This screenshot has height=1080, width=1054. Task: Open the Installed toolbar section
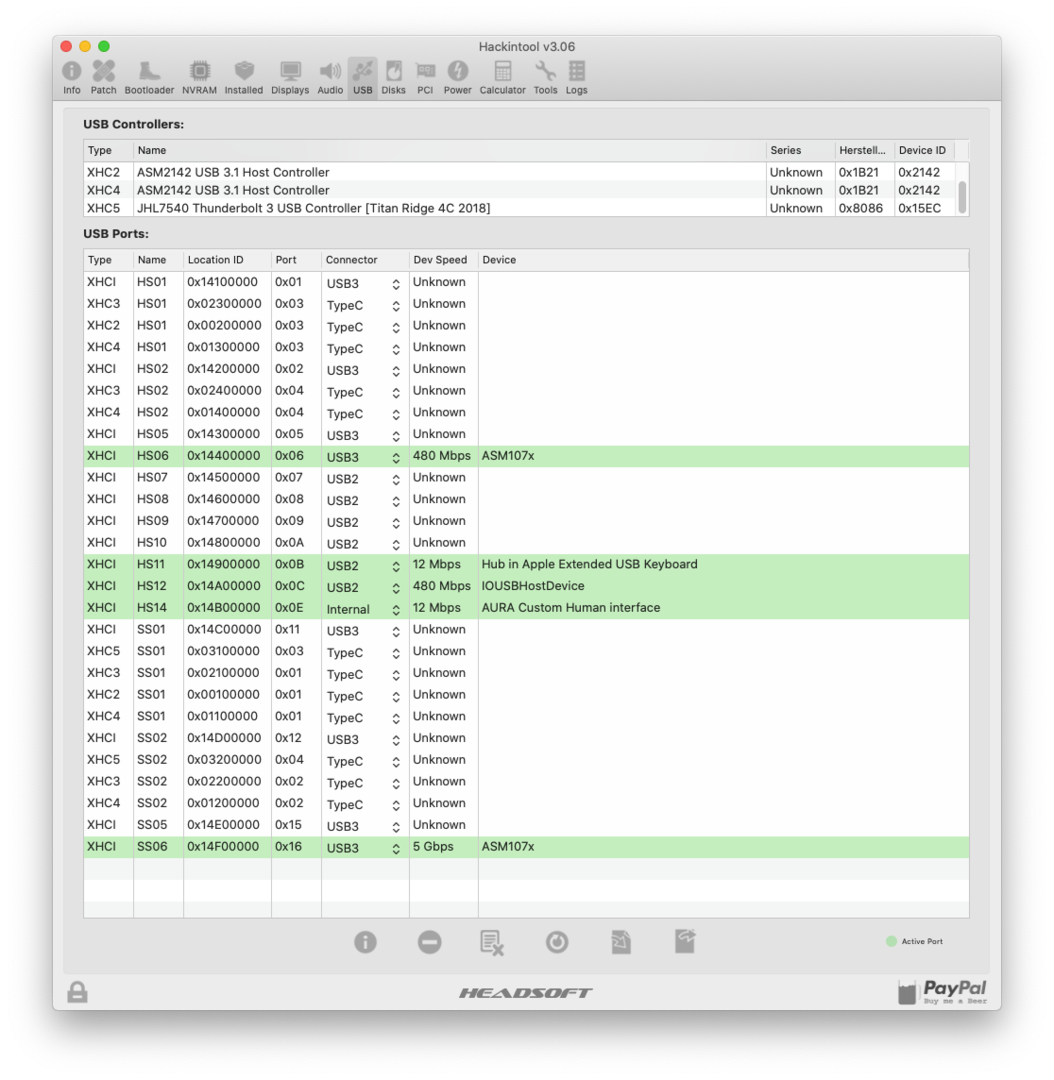(244, 78)
